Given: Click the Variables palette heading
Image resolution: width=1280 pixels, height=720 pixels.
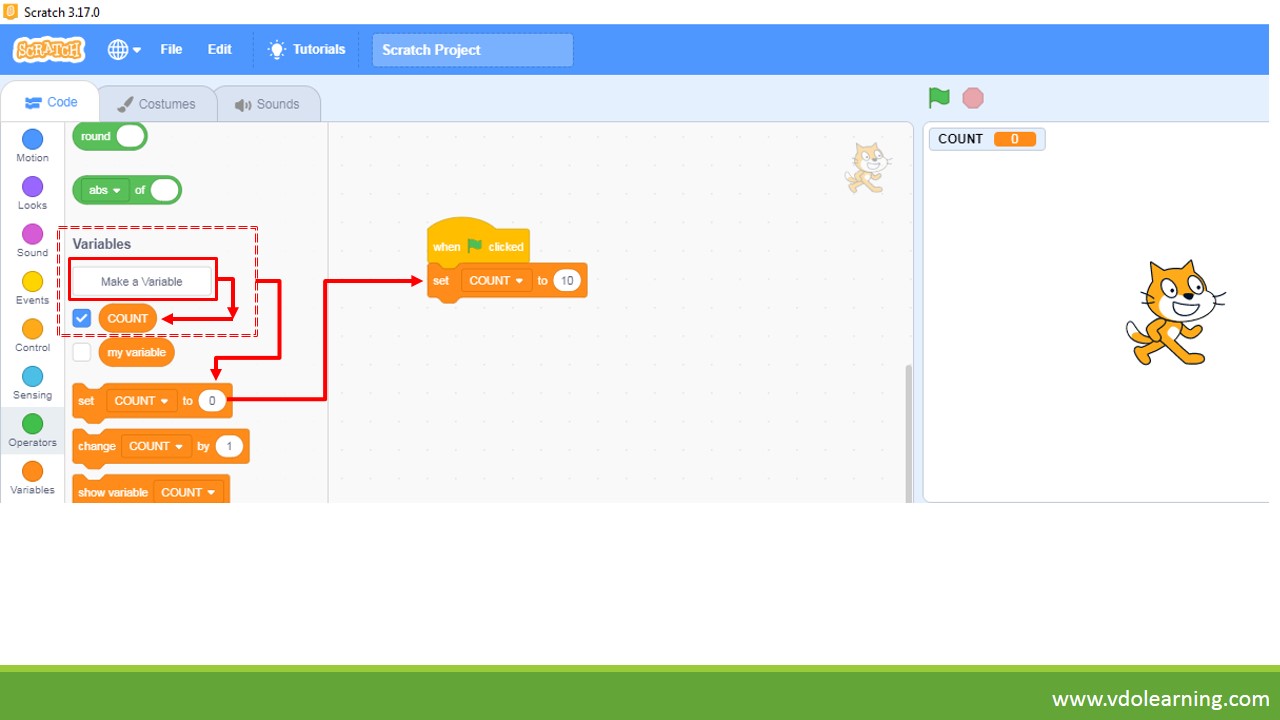Looking at the screenshot, I should point(102,244).
